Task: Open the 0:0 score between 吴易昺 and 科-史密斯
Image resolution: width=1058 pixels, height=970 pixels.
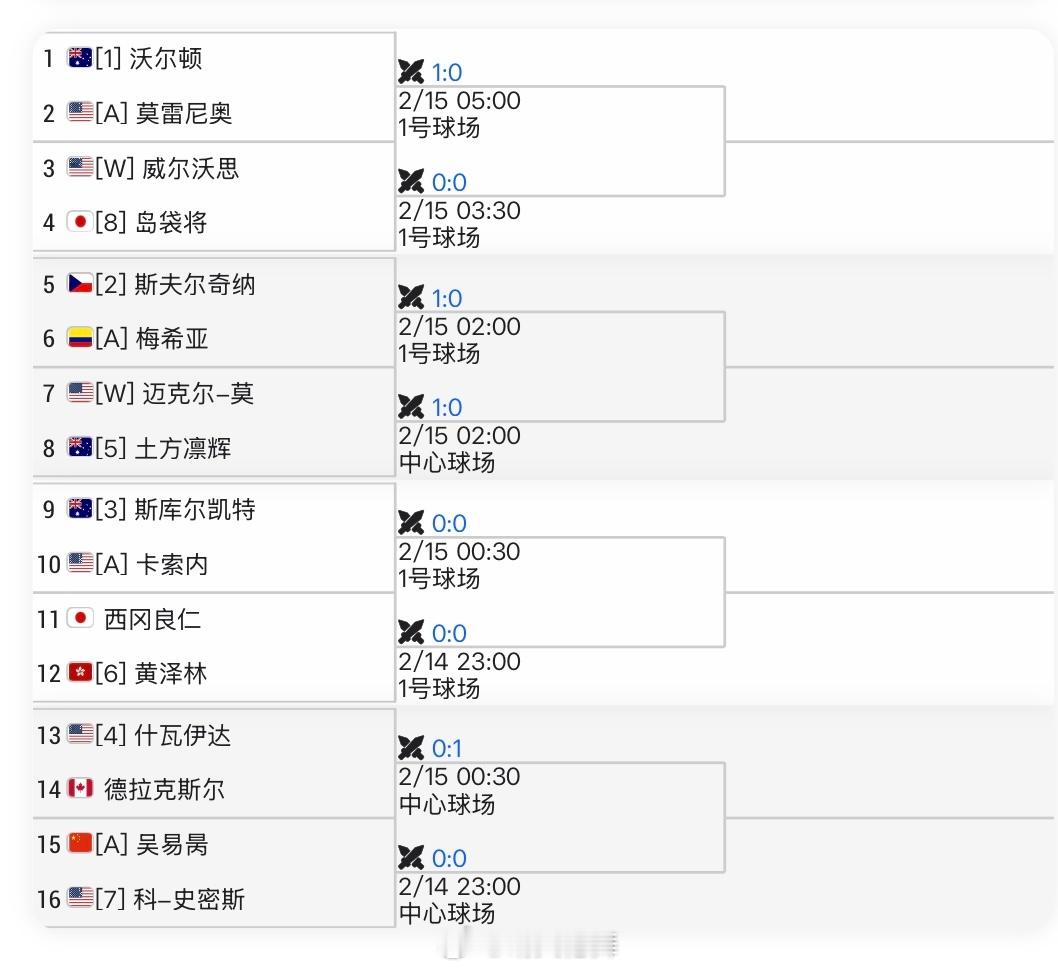Action: click(449, 858)
